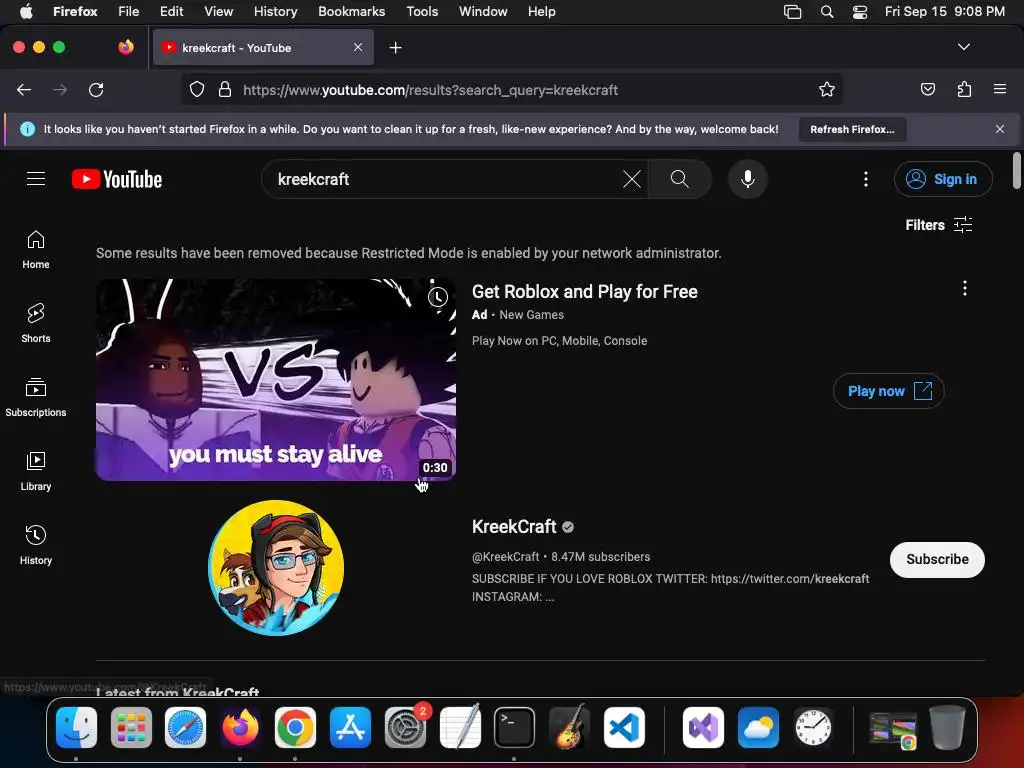Open the KreekCraft channel name link

[514, 526]
